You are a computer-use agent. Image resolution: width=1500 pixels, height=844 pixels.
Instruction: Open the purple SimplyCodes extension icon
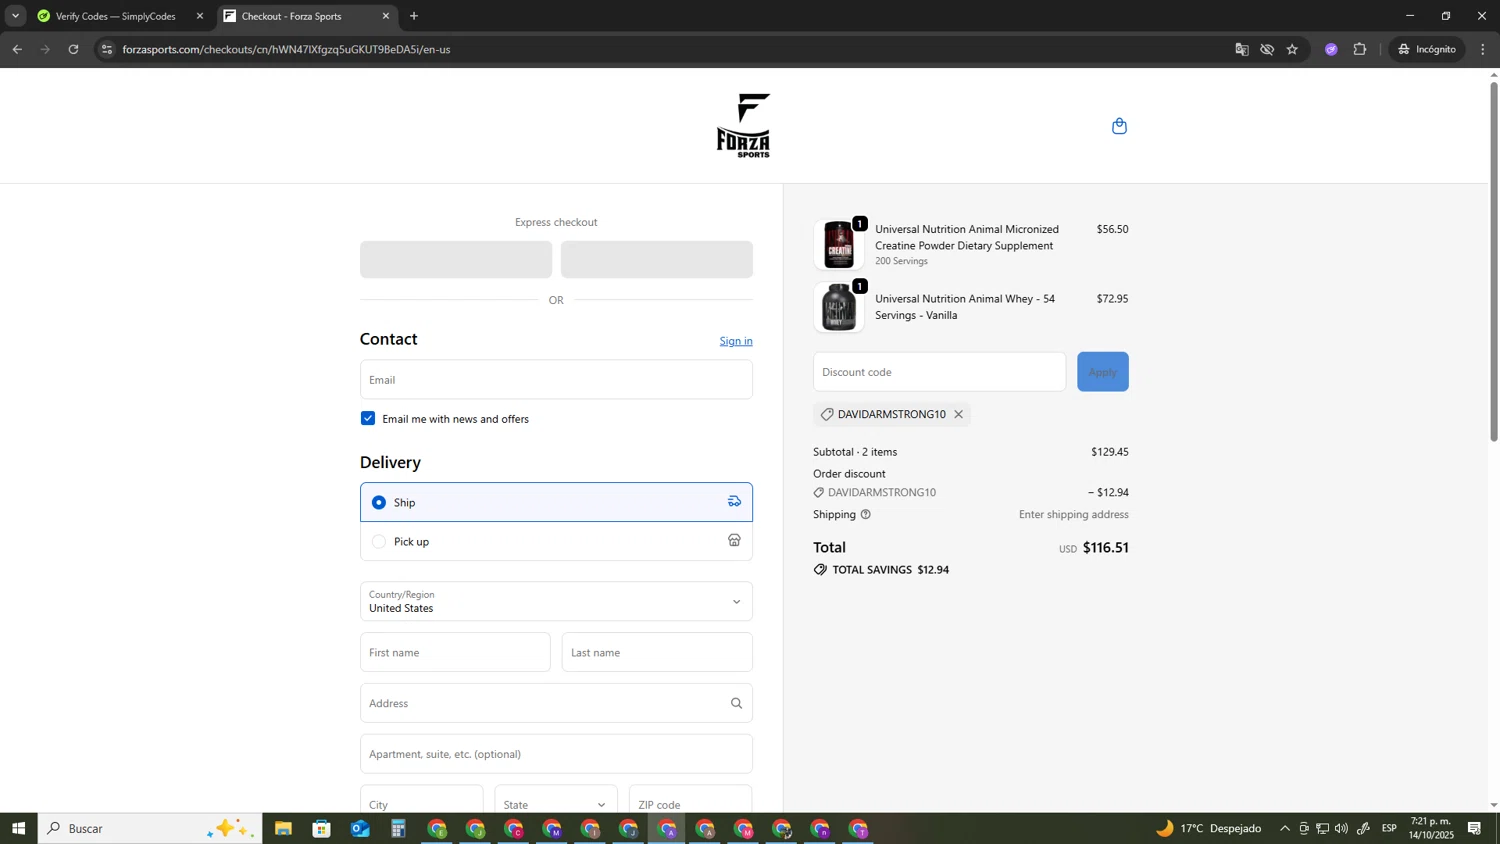1331,49
